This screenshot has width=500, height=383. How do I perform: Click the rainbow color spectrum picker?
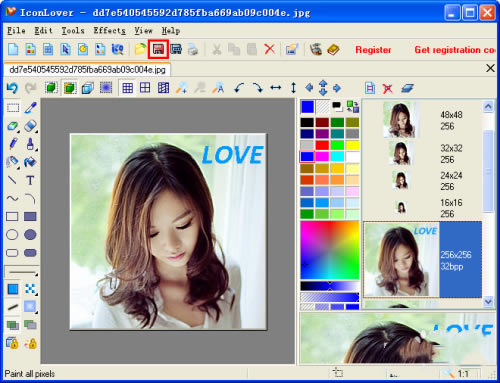(329, 250)
